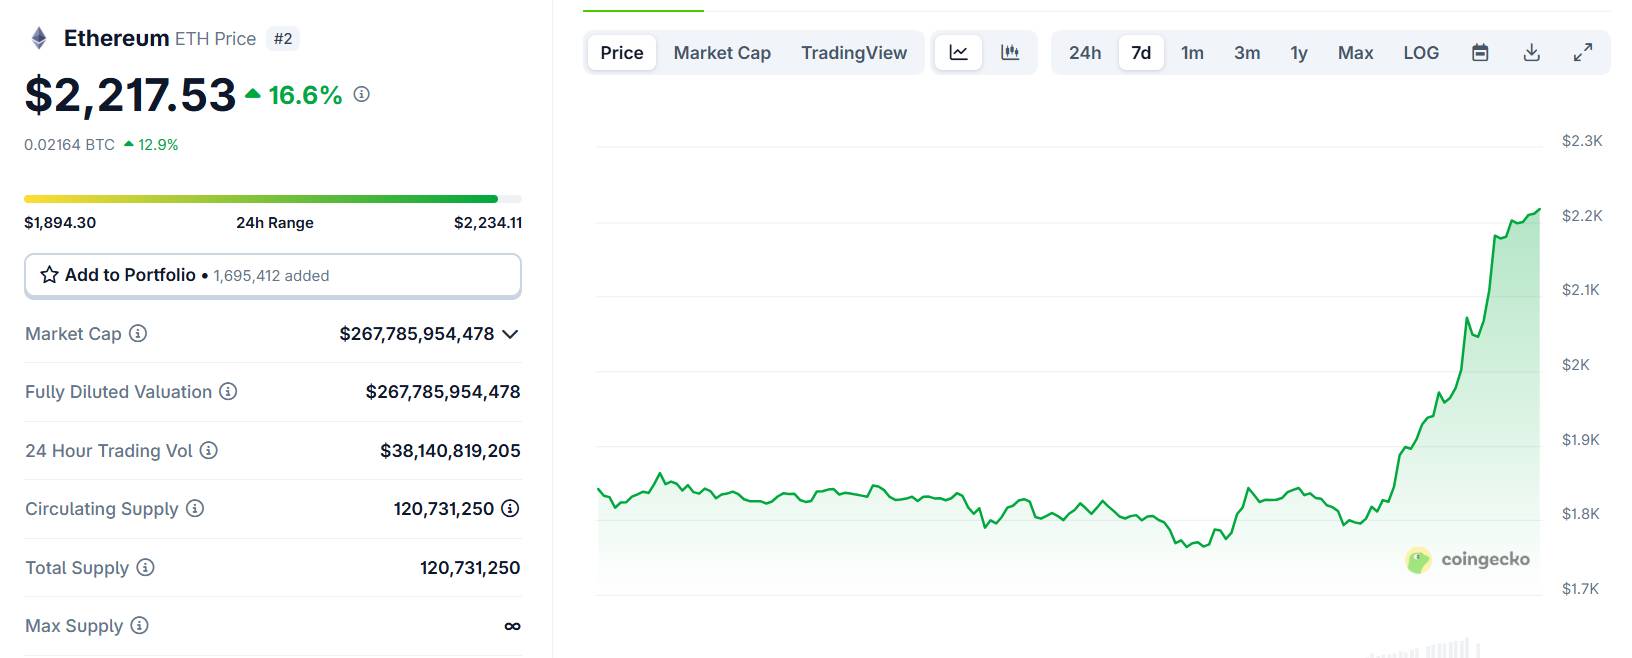Open the price change info icon beside 16.6%

click(362, 94)
